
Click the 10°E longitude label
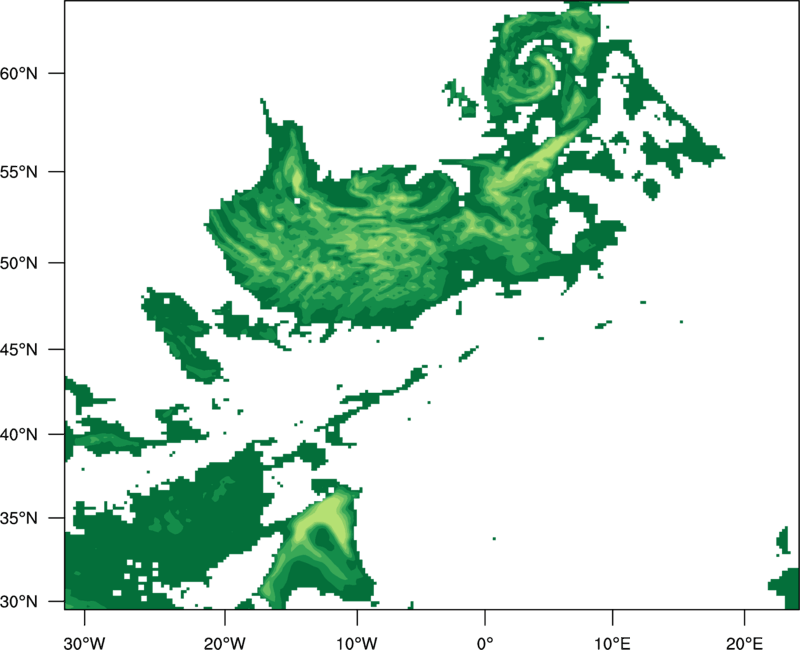(612, 643)
